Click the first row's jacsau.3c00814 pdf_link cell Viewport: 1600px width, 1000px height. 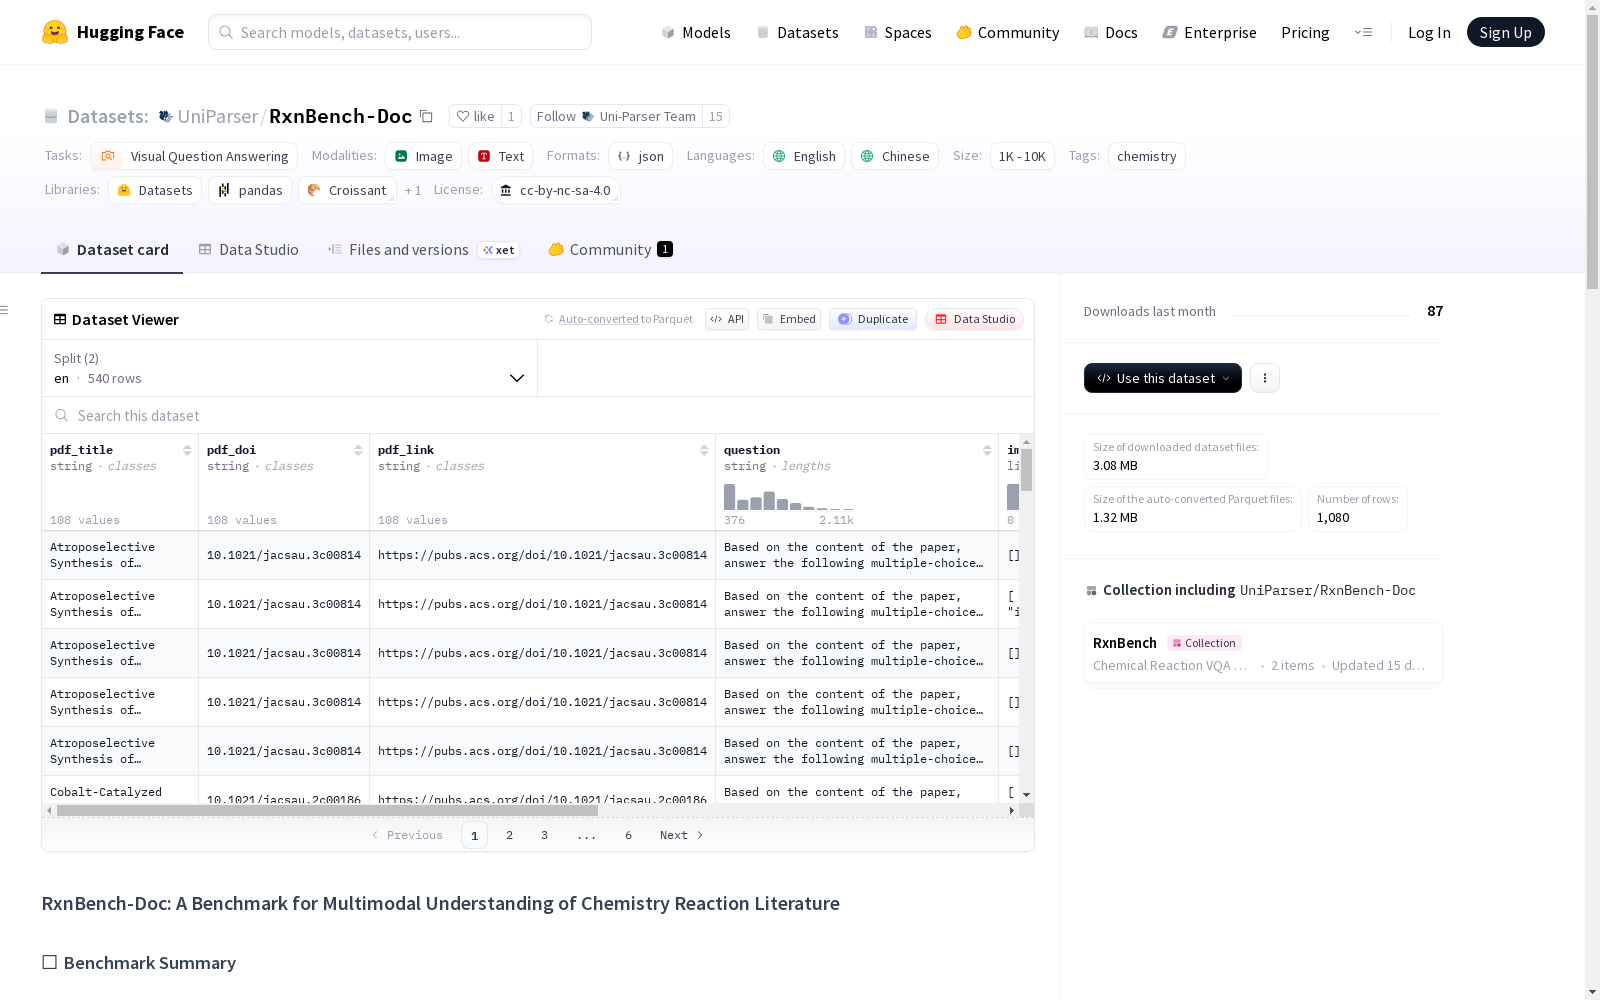coord(542,555)
